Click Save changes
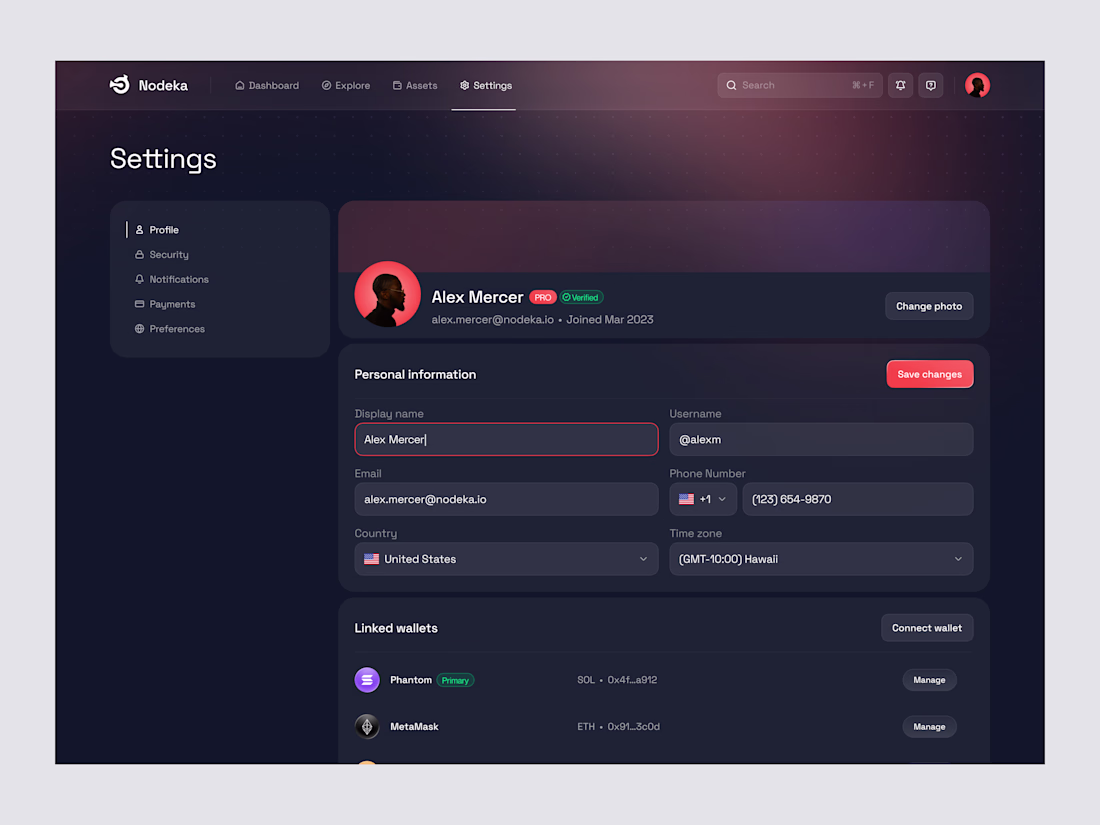Image resolution: width=1100 pixels, height=825 pixels. point(930,374)
